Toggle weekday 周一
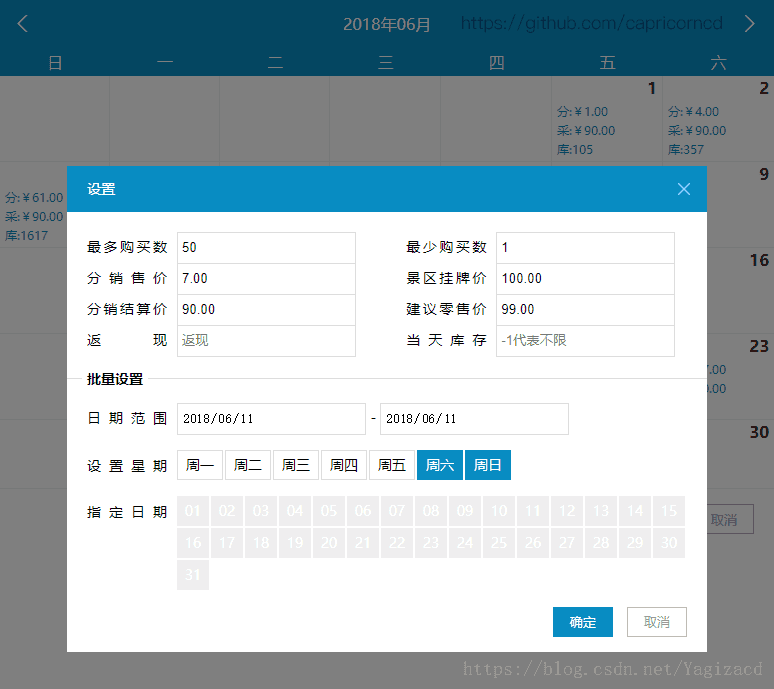This screenshot has width=774, height=689. tap(200, 465)
